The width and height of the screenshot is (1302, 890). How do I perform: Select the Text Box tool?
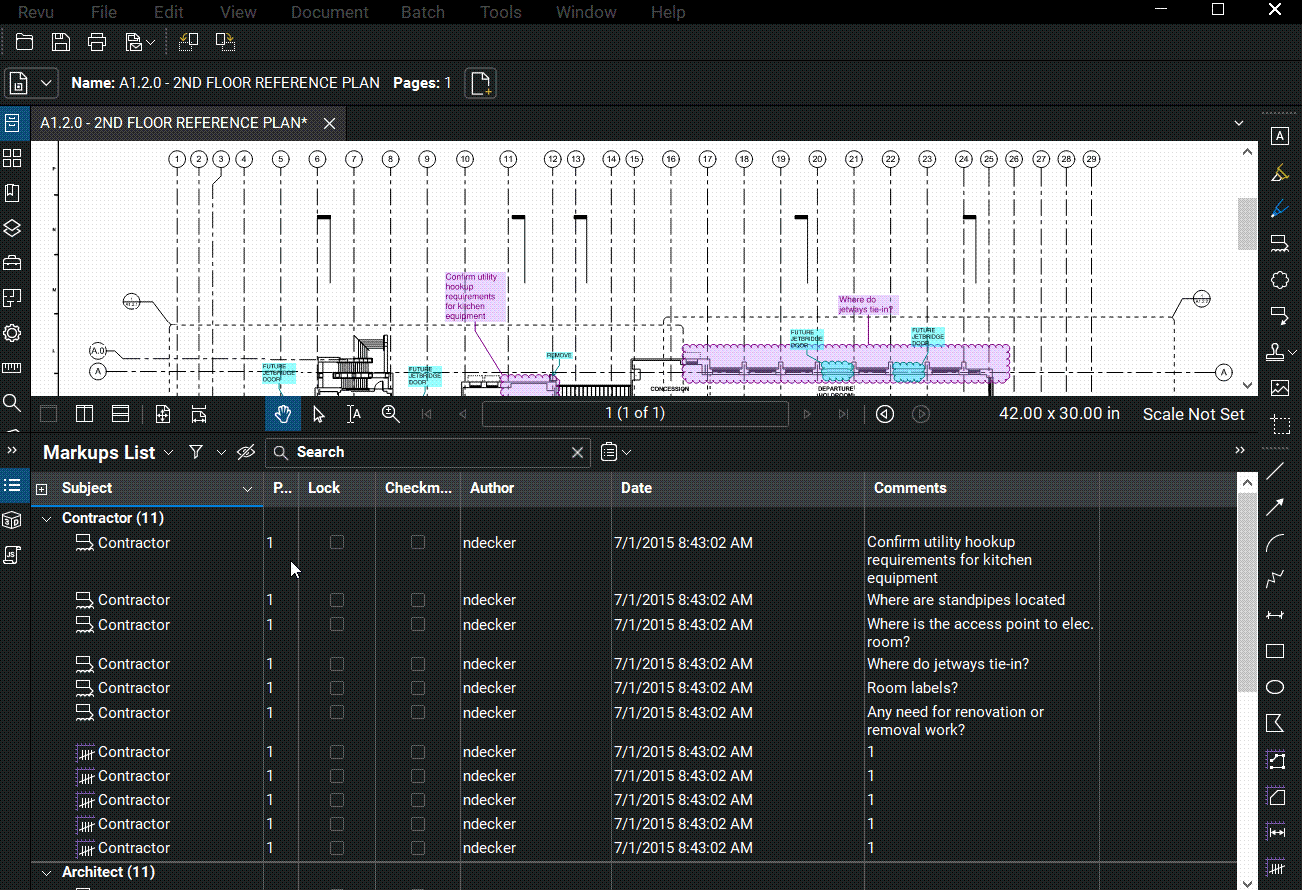tap(1279, 136)
